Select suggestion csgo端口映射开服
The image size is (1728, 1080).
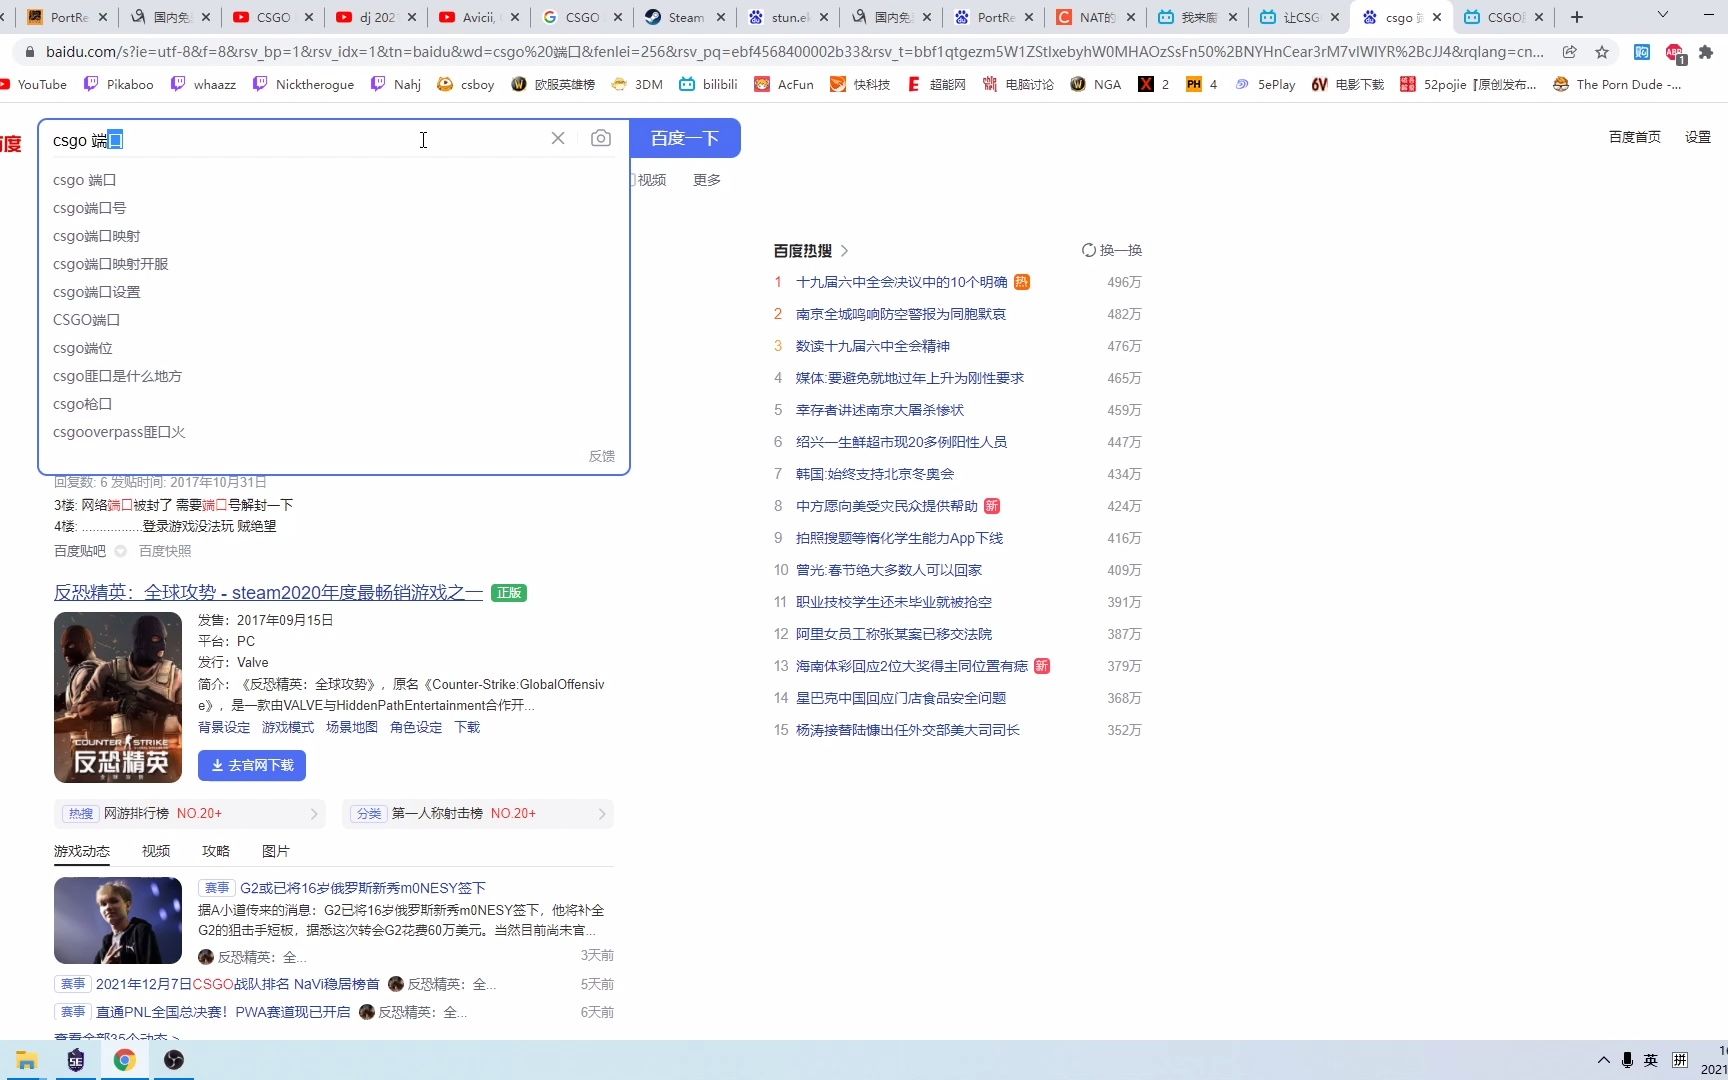click(x=111, y=264)
